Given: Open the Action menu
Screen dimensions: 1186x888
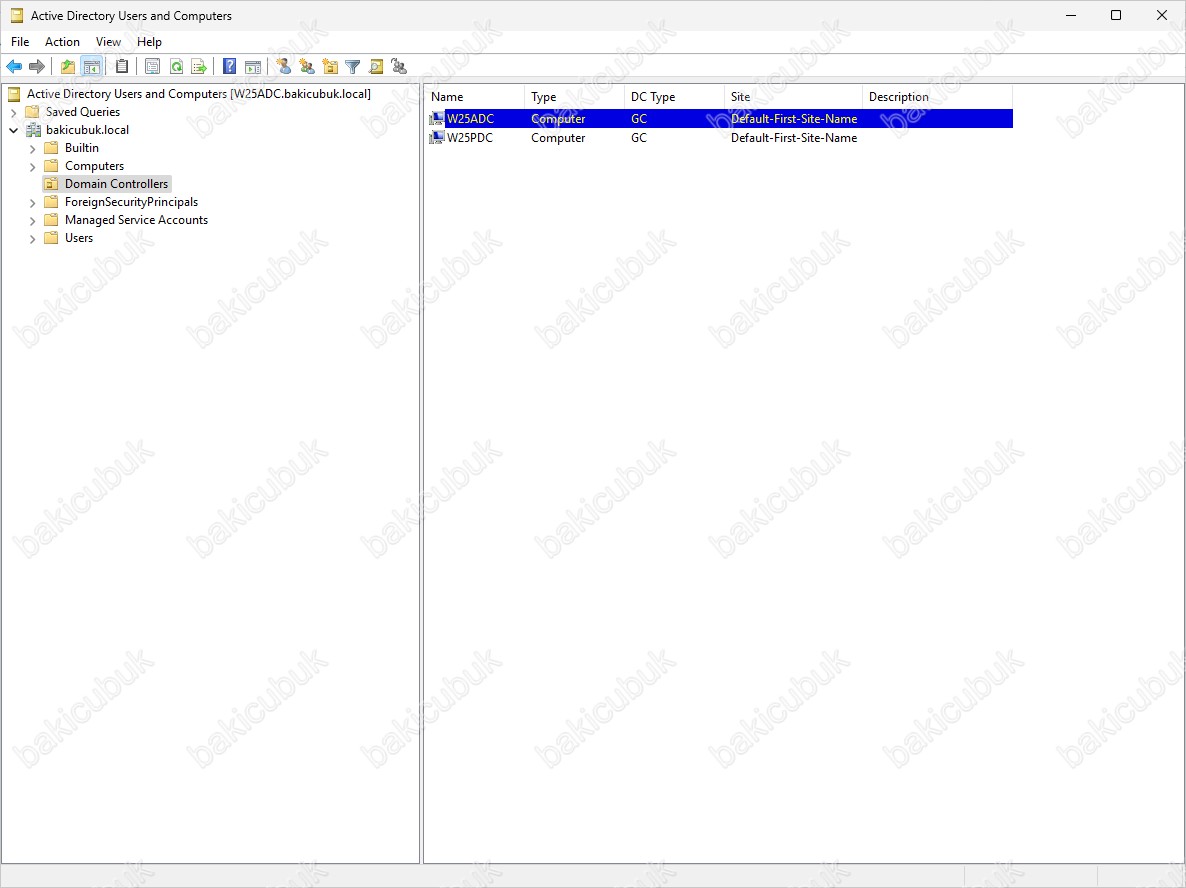Looking at the screenshot, I should point(62,42).
